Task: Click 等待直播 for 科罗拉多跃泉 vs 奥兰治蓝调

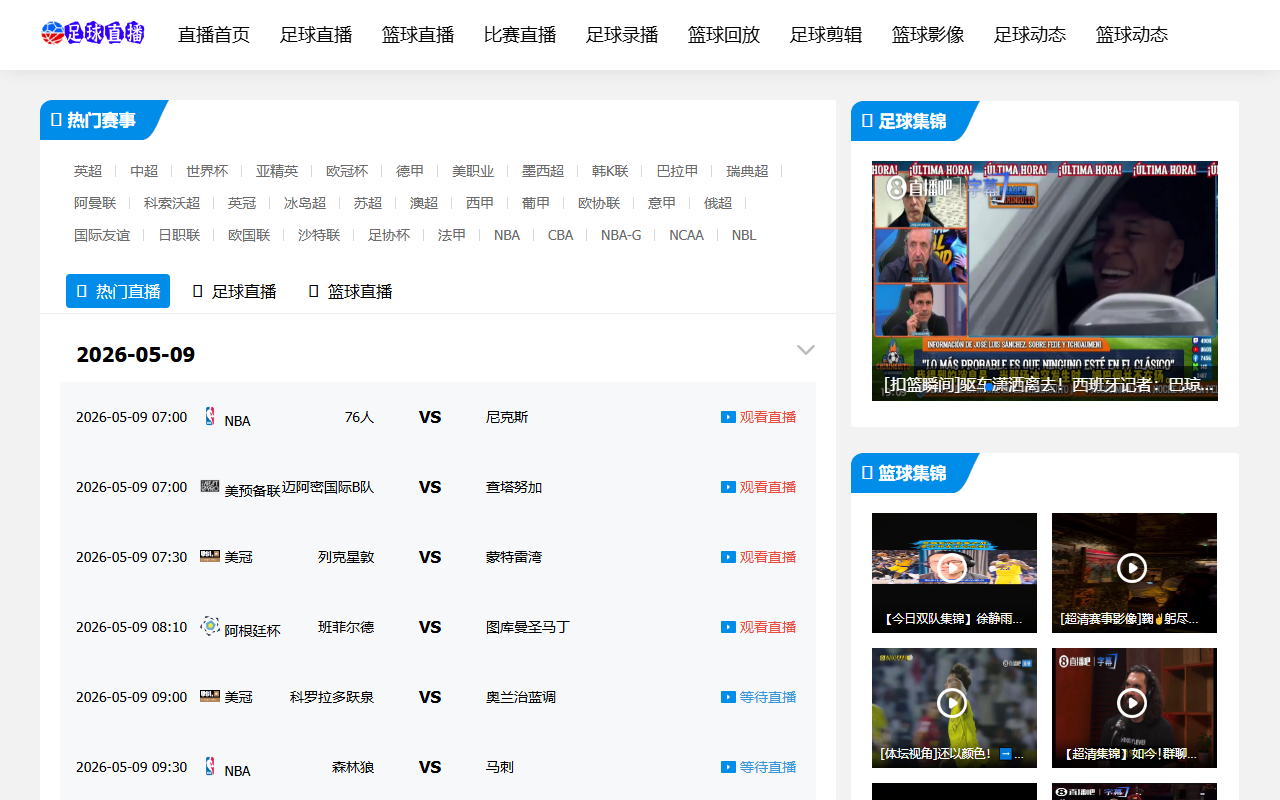Action: [x=768, y=697]
